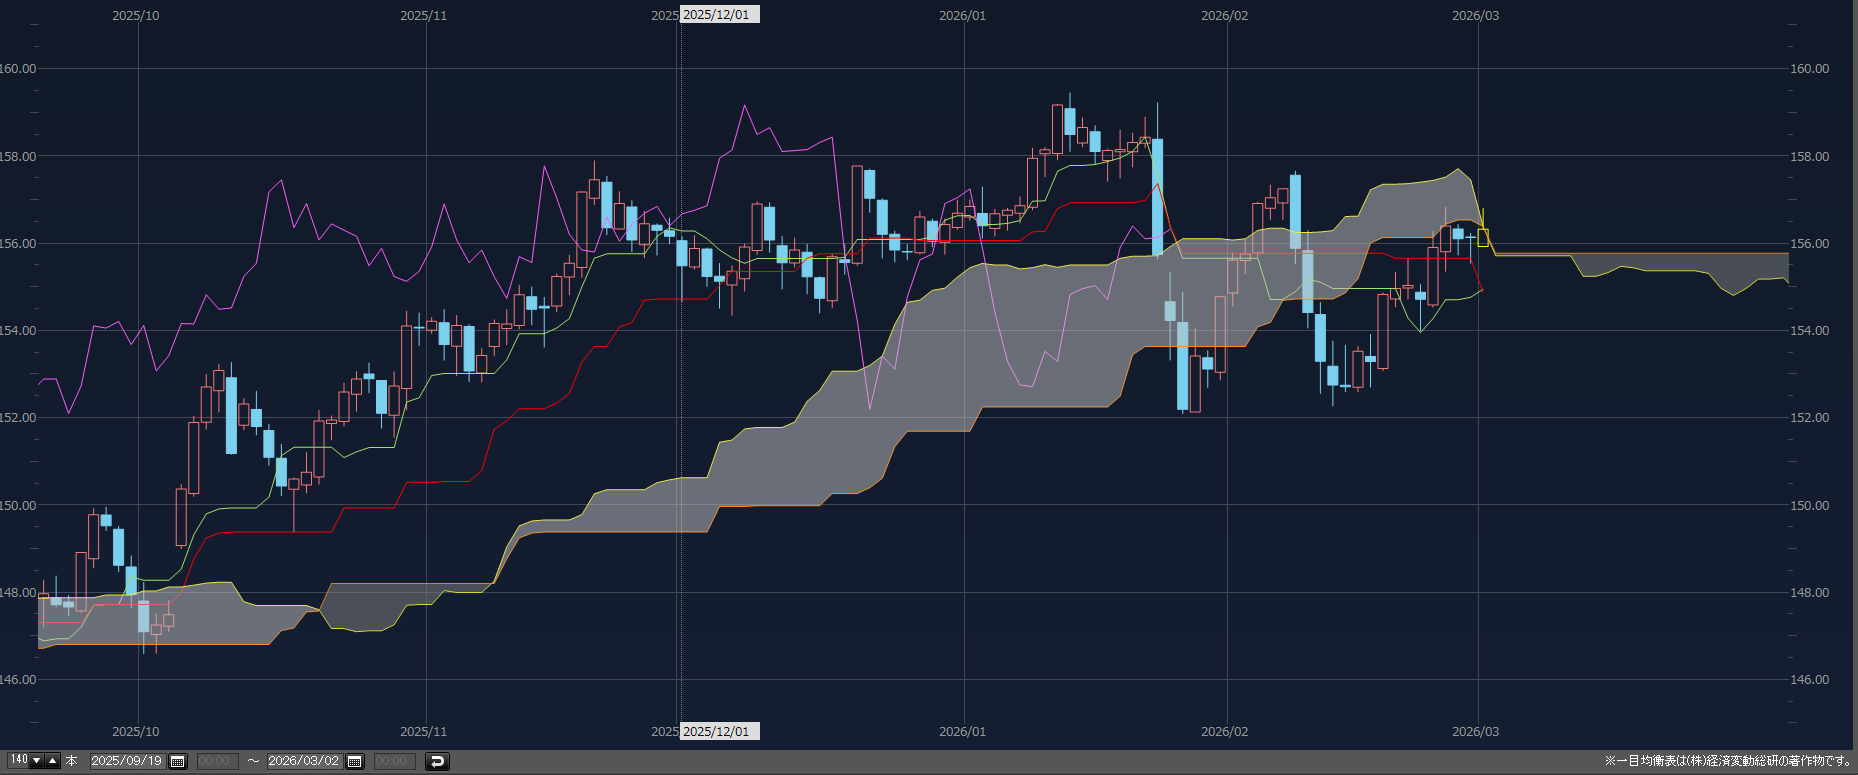Screen dimensions: 1858x775
Task: Click the yellow-highlighted latest candlestick
Action: tap(1483, 238)
